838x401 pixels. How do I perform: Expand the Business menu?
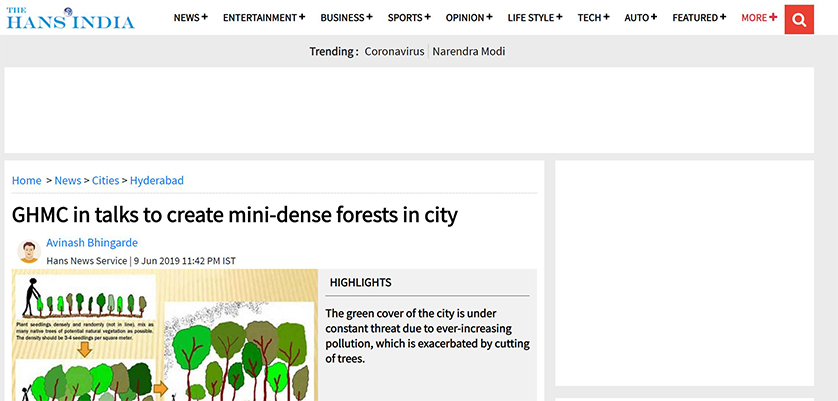tap(346, 18)
